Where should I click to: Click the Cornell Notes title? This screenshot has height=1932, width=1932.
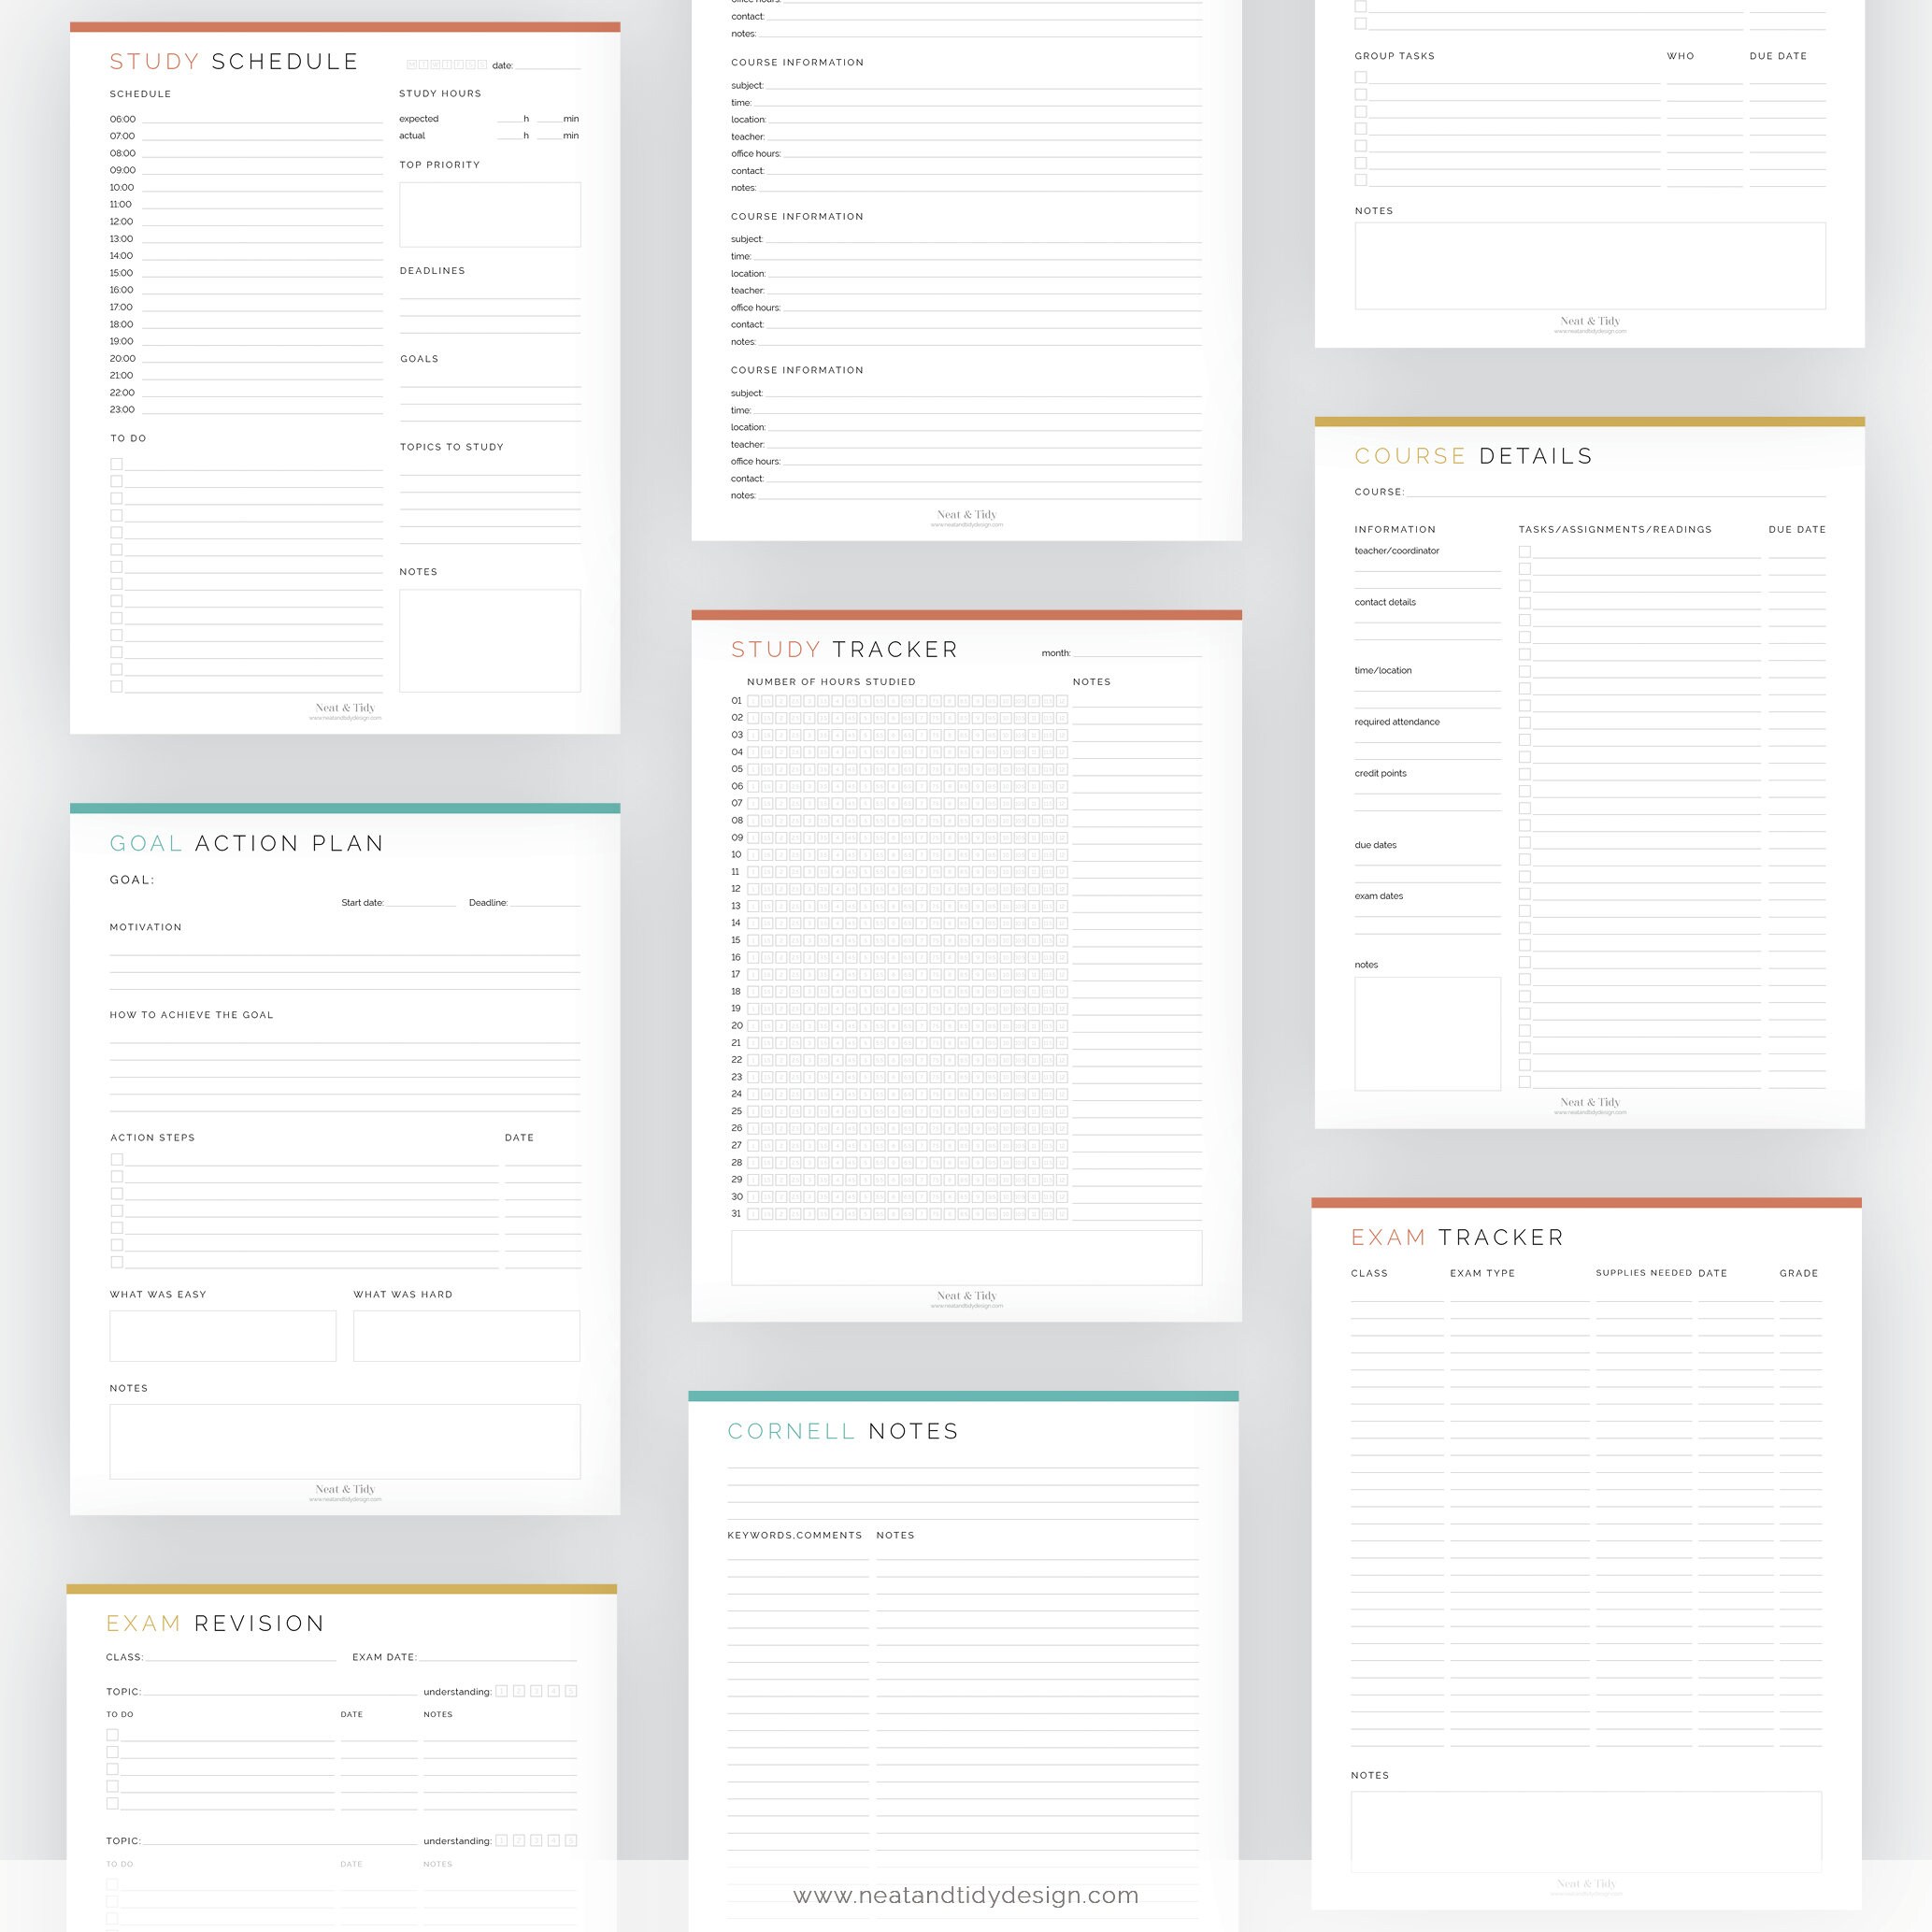point(843,1431)
